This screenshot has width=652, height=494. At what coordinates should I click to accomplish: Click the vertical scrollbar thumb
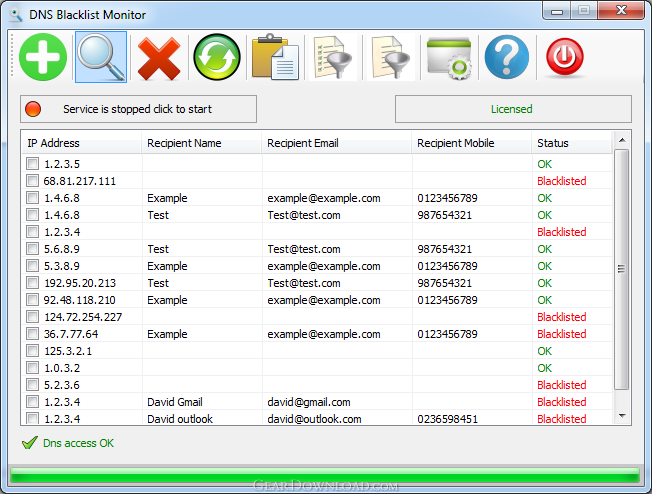[x=622, y=269]
